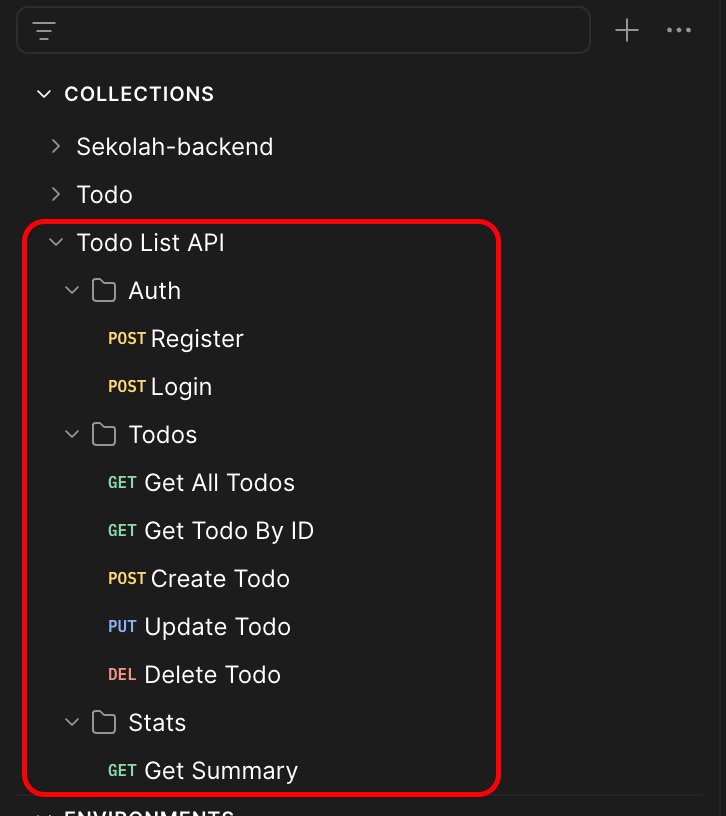The image size is (726, 816).
Task: Click the plus icon to add new
Action: pos(627,30)
